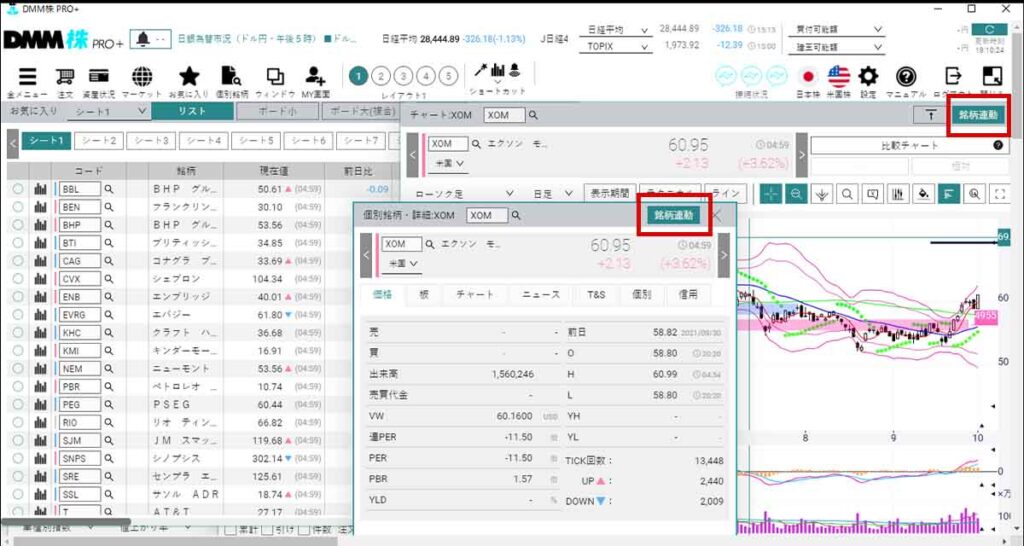Open the MY画面 add-user icon
This screenshot has width=1024, height=546.
point(316,76)
